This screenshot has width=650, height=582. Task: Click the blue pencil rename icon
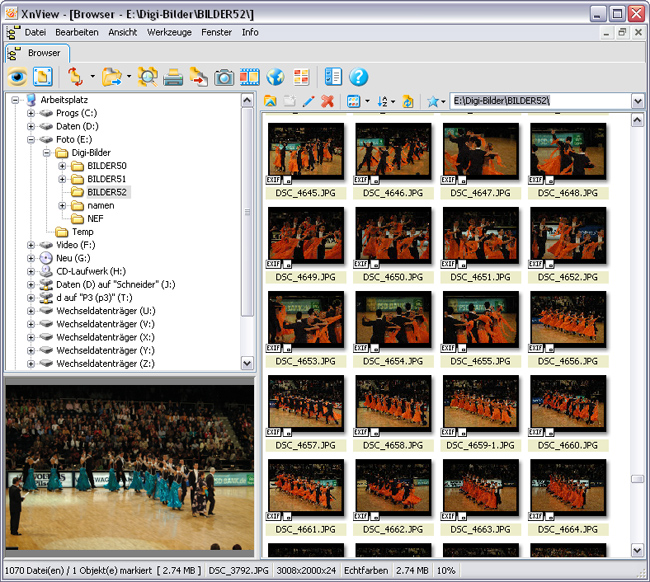pyautogui.click(x=308, y=101)
